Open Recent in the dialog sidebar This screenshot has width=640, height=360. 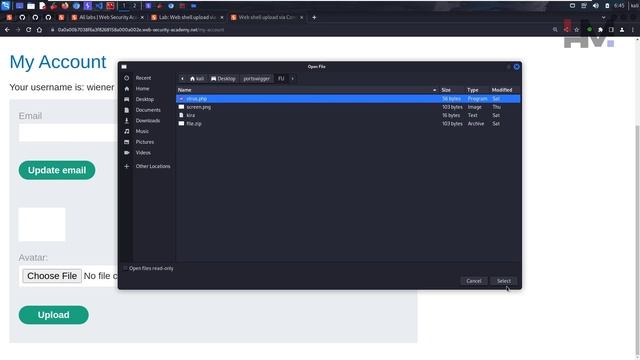[x=143, y=78]
